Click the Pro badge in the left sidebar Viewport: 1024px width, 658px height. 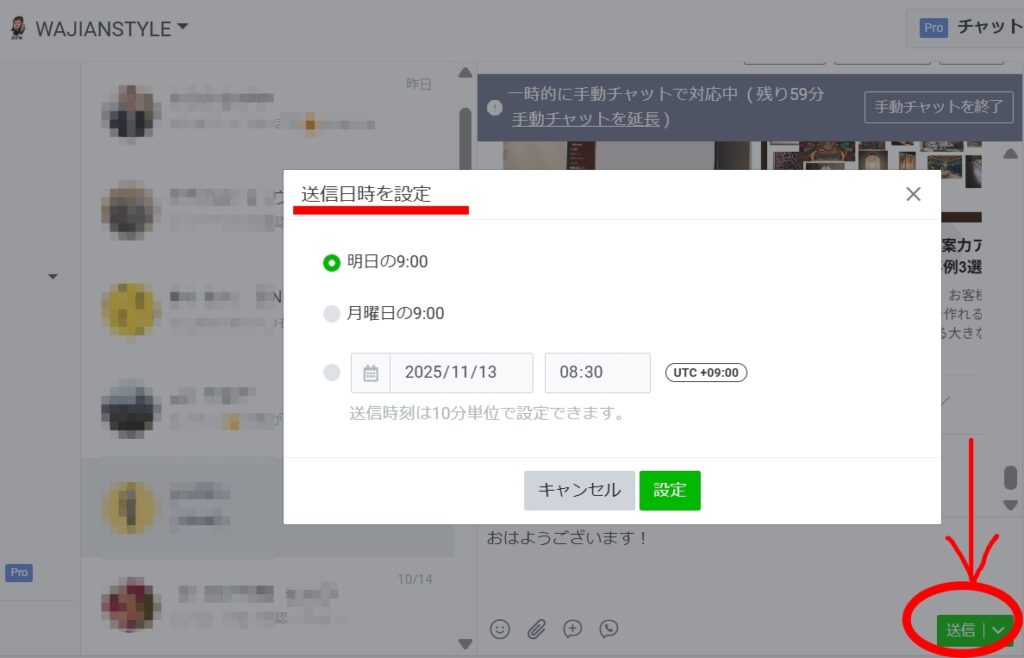coord(18,572)
